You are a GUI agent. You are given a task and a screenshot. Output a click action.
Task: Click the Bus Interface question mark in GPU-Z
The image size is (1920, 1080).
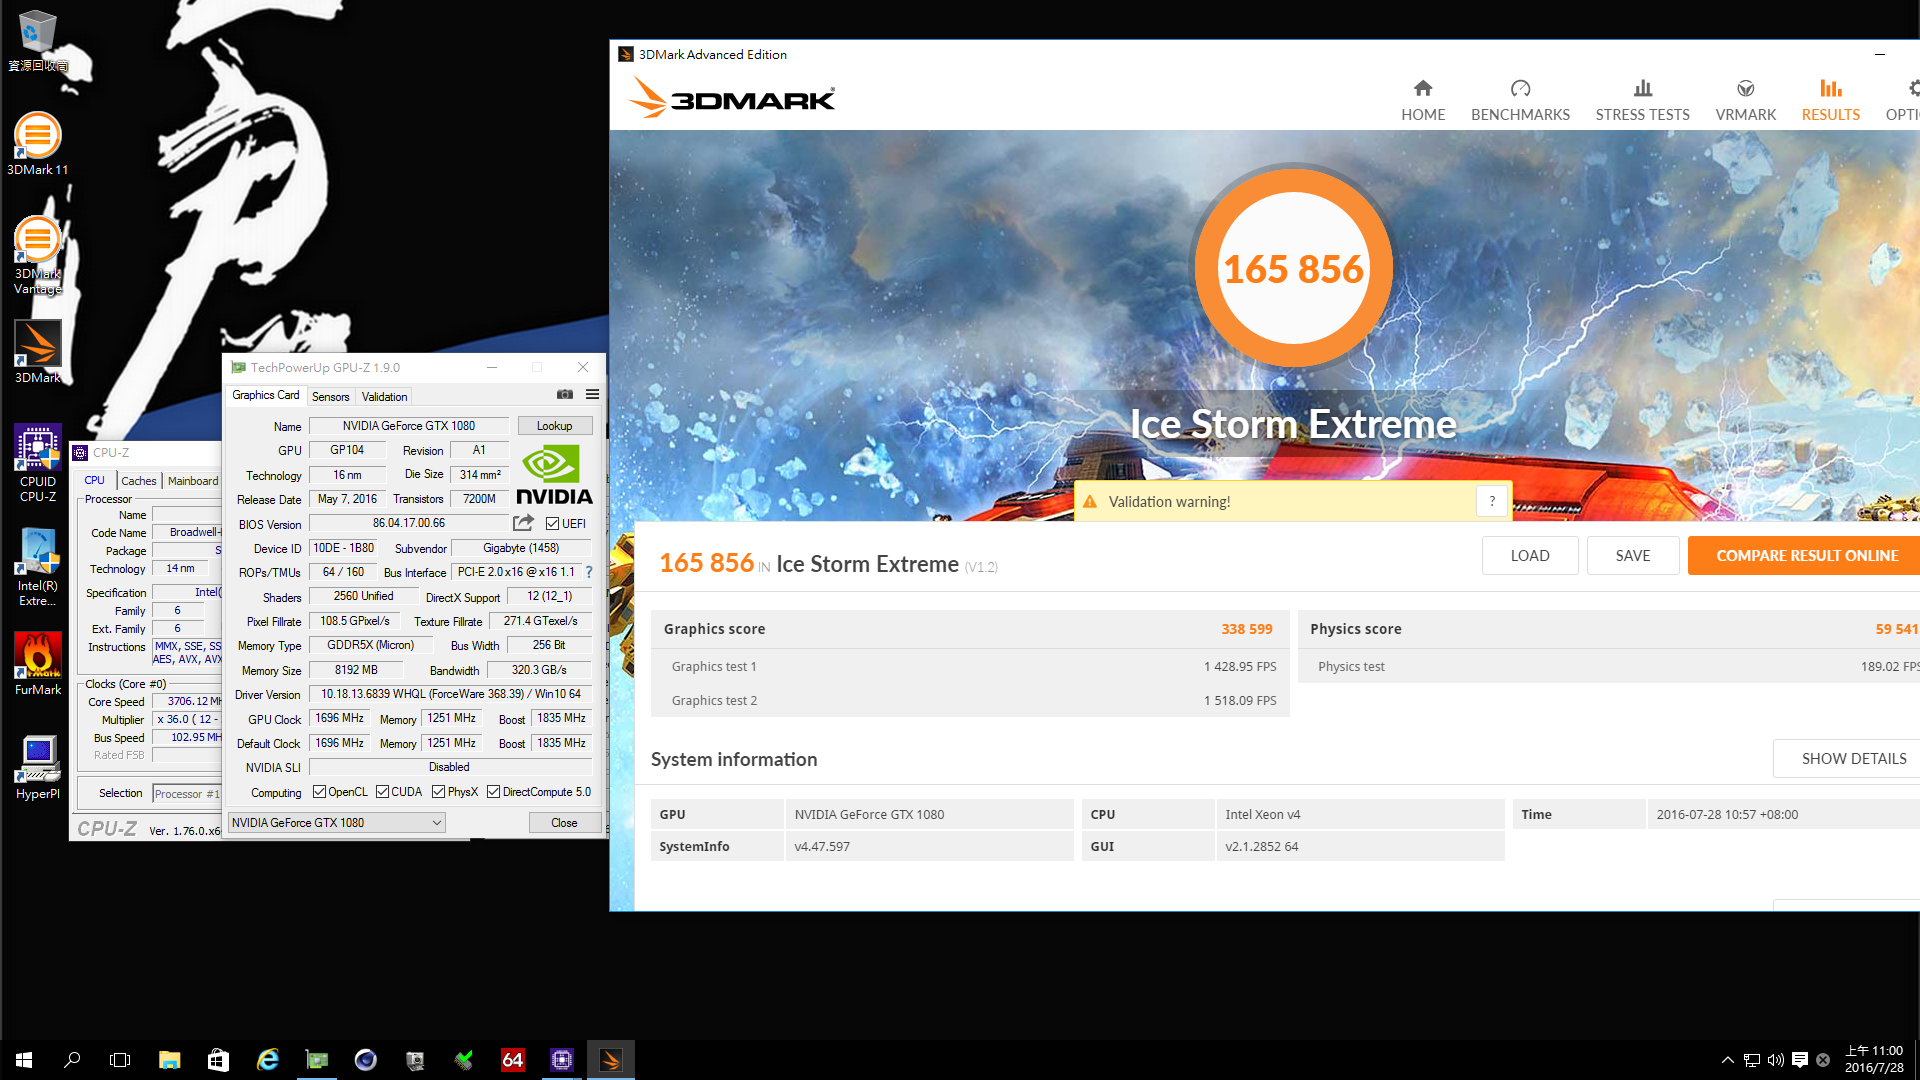coord(589,573)
